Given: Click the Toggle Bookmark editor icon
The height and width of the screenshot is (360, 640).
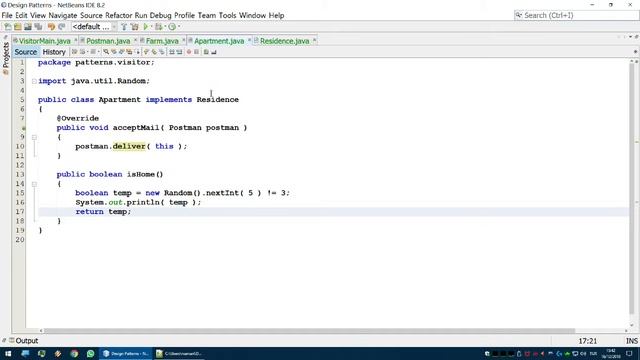Looking at the screenshot, I should pos(162,52).
